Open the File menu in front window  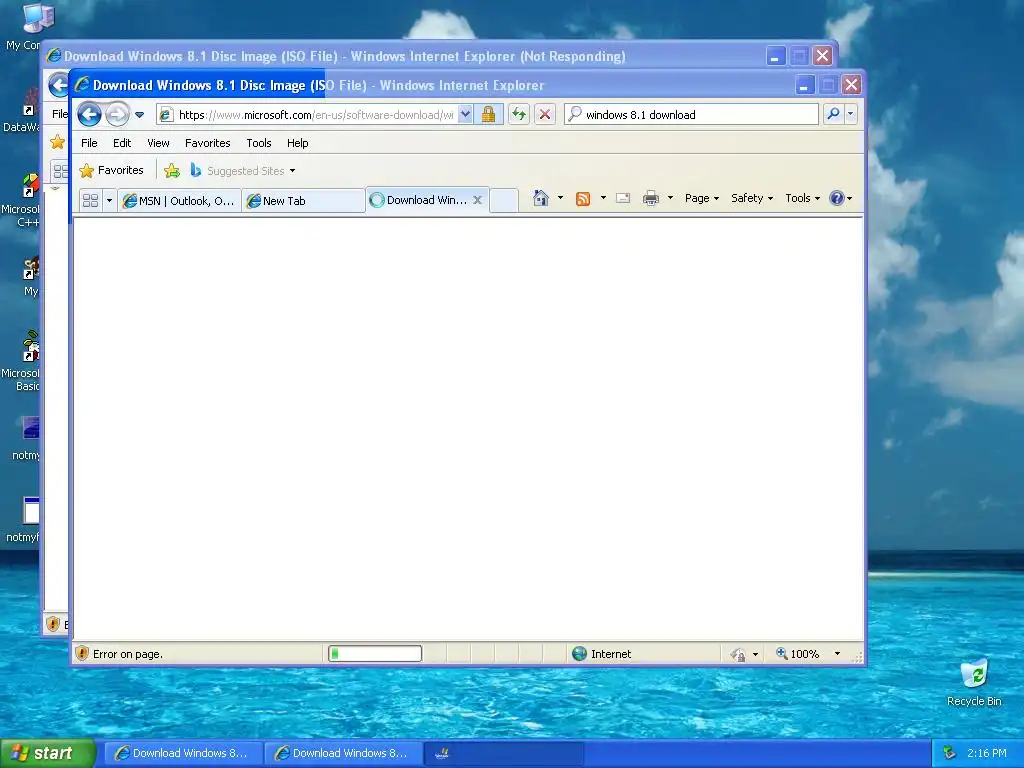point(89,143)
